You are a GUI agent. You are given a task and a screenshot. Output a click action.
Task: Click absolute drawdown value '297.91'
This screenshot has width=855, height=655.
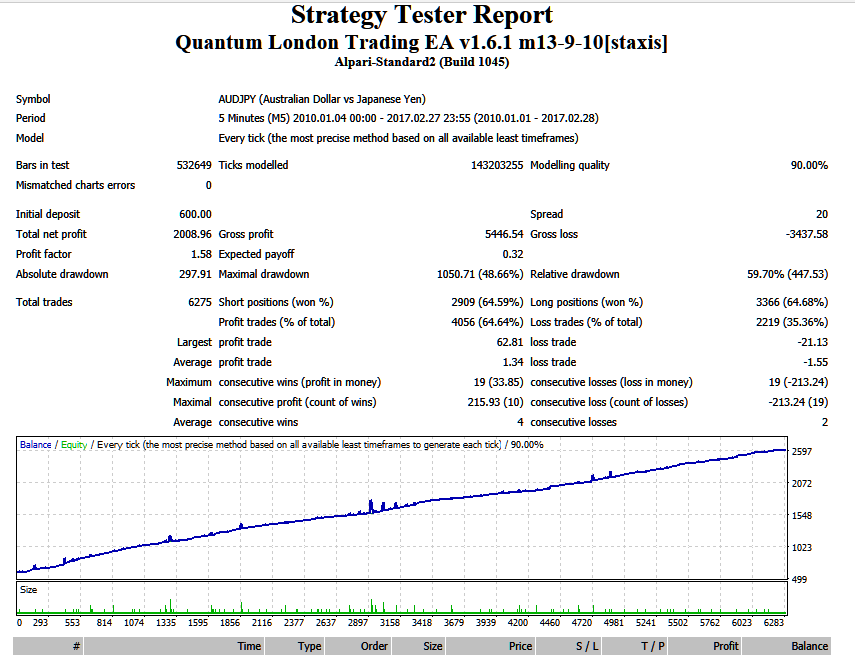pyautogui.click(x=195, y=274)
